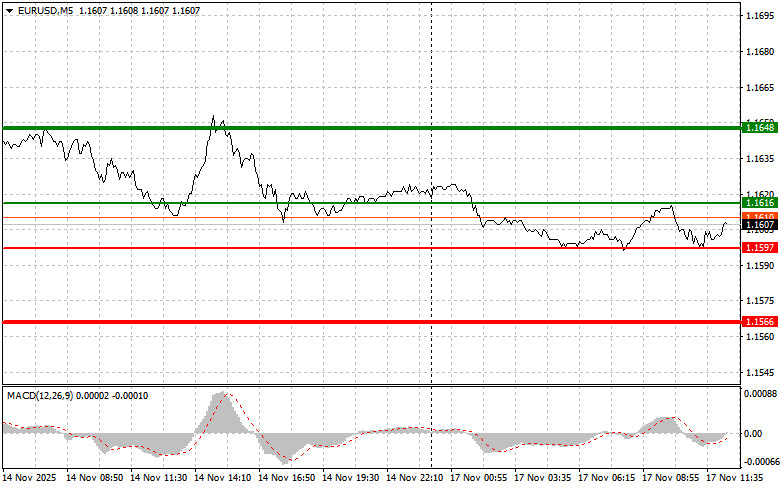Open the chart menu triangle beside EURUSD,M5

point(9,10)
